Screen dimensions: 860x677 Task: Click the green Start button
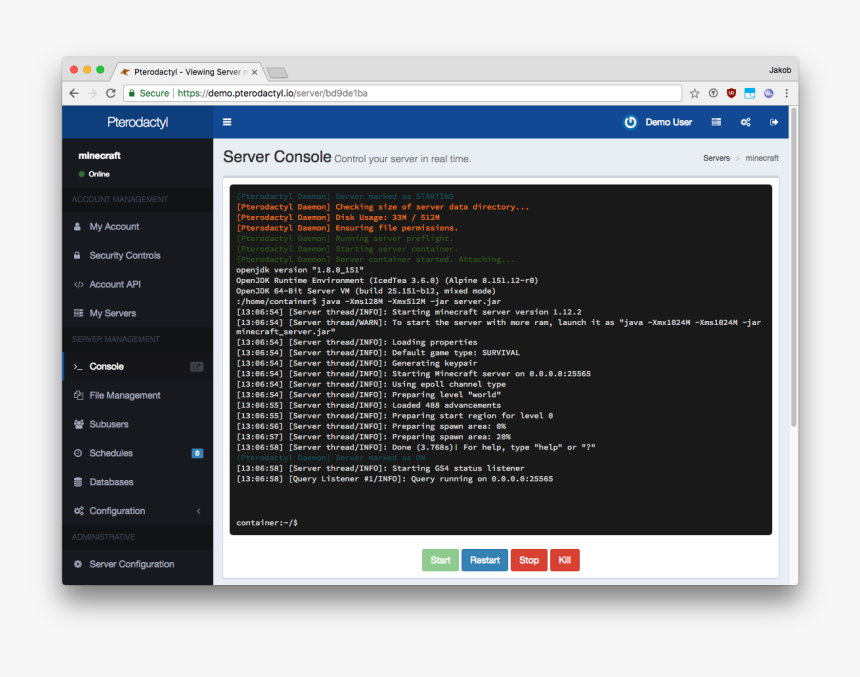(440, 560)
